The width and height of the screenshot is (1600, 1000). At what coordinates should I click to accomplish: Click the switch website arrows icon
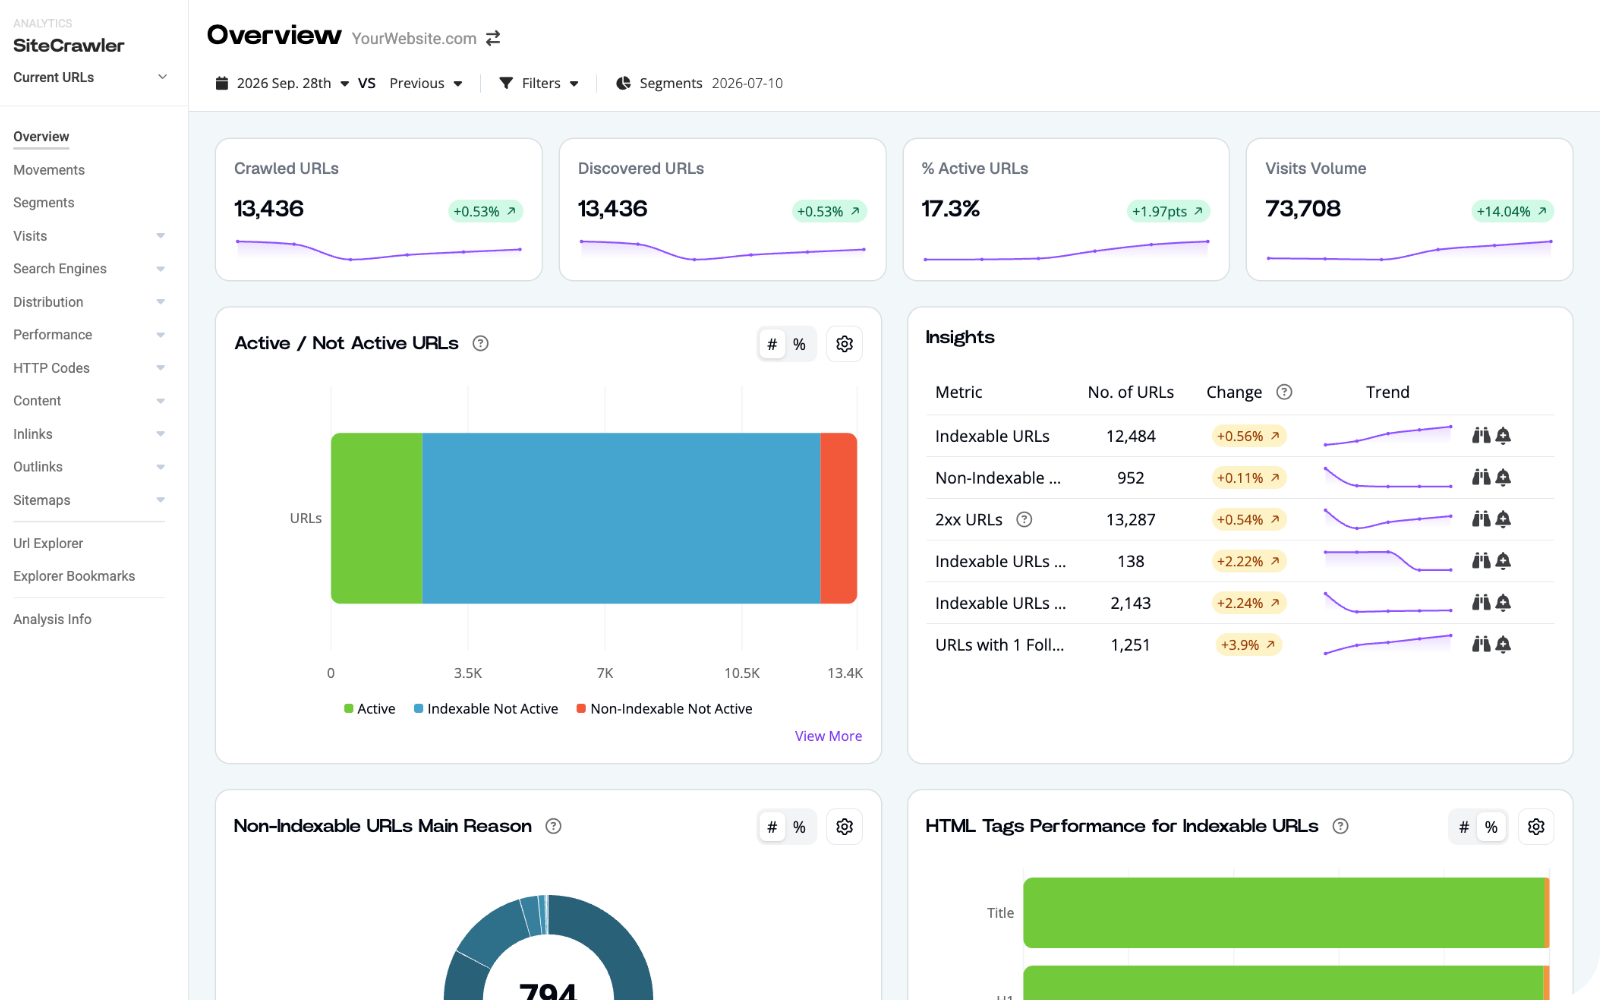click(x=493, y=38)
